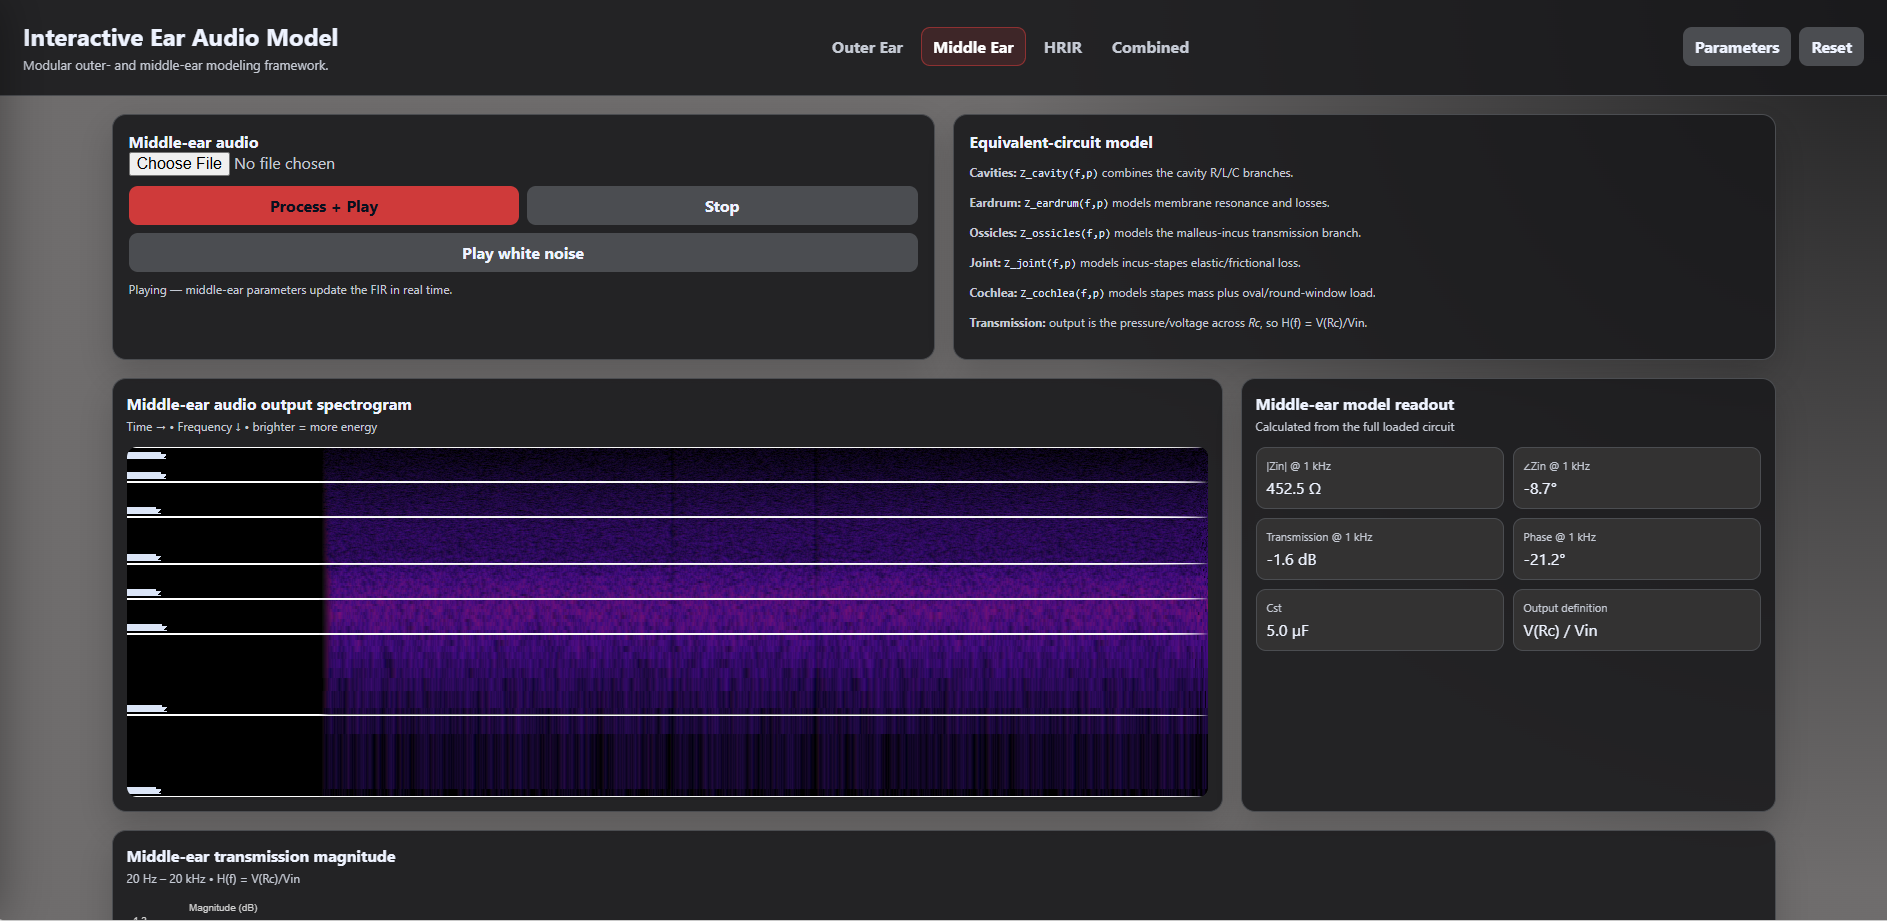Select the Middle Ear tab

point(973,47)
